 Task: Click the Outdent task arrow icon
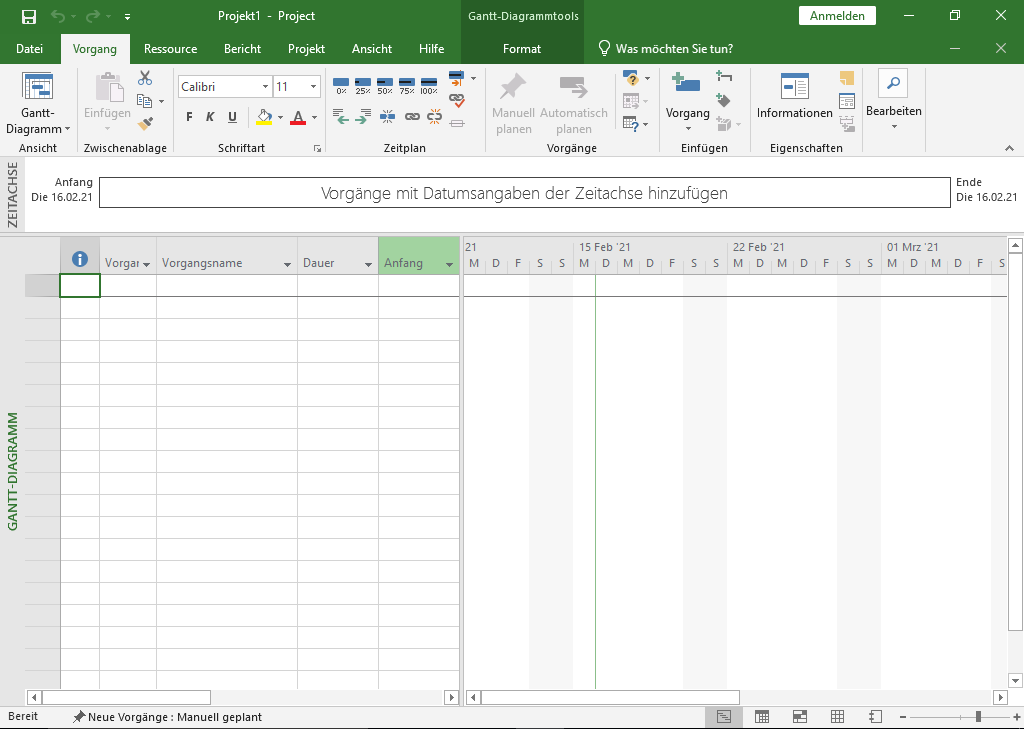tap(340, 117)
